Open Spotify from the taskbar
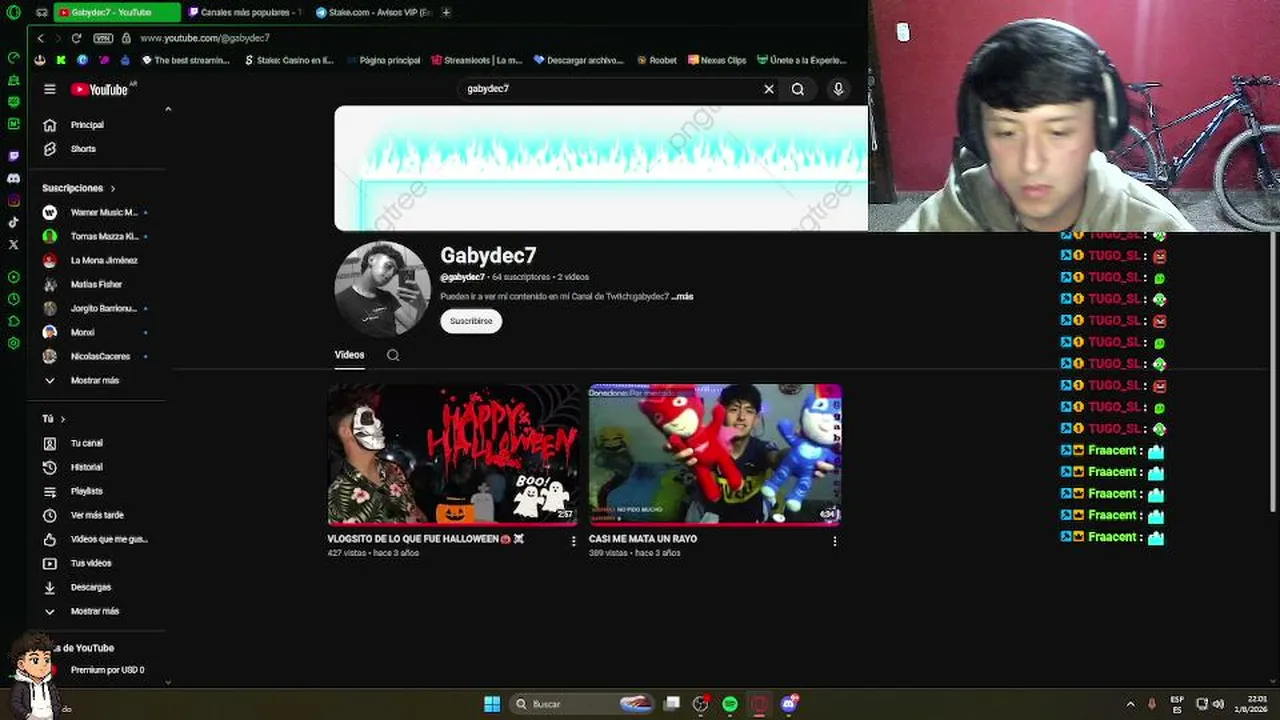 pyautogui.click(x=730, y=704)
